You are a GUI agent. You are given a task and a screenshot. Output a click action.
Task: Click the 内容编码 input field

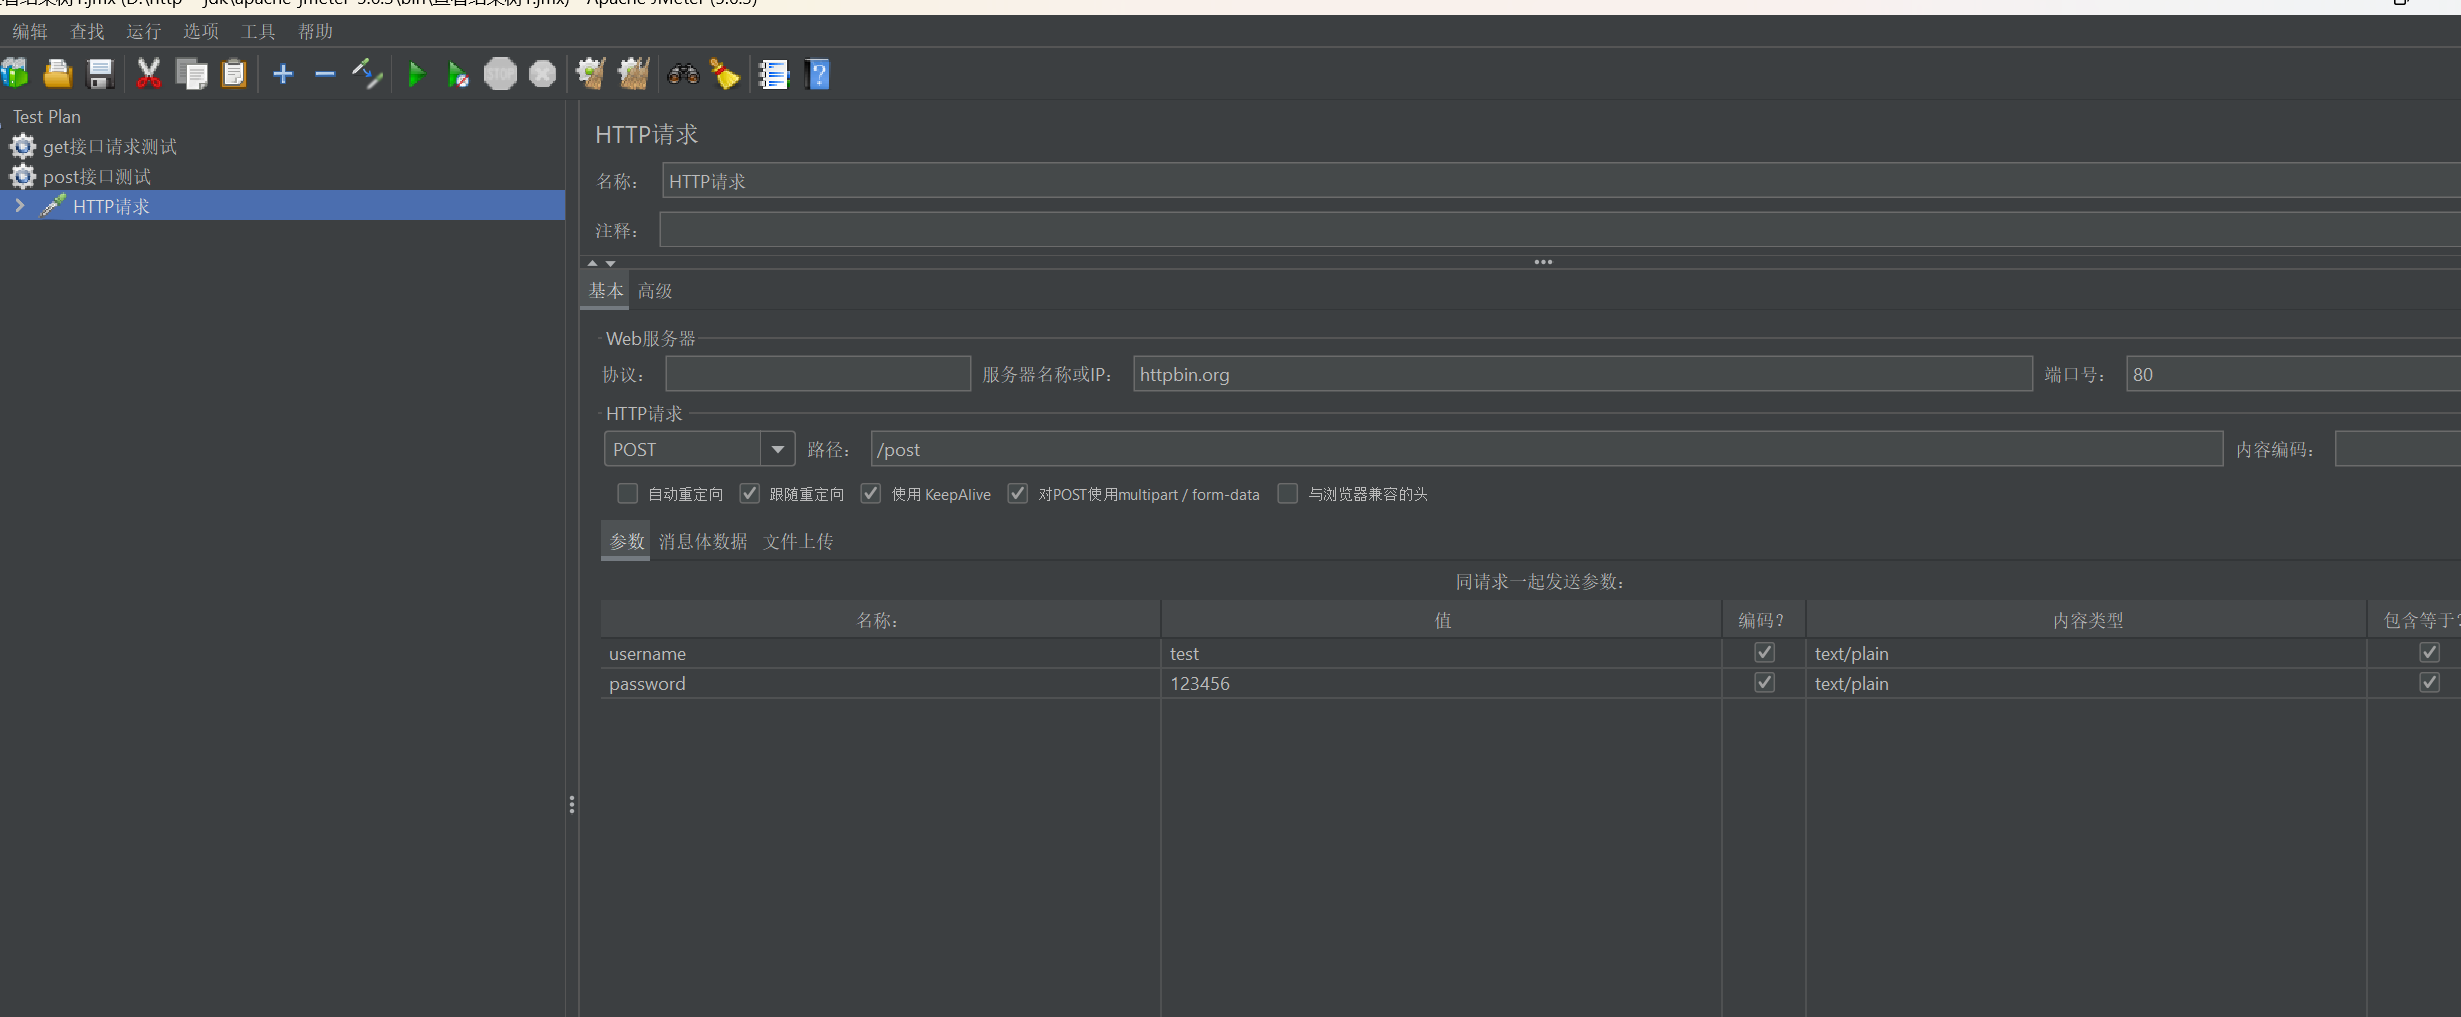click(2398, 449)
